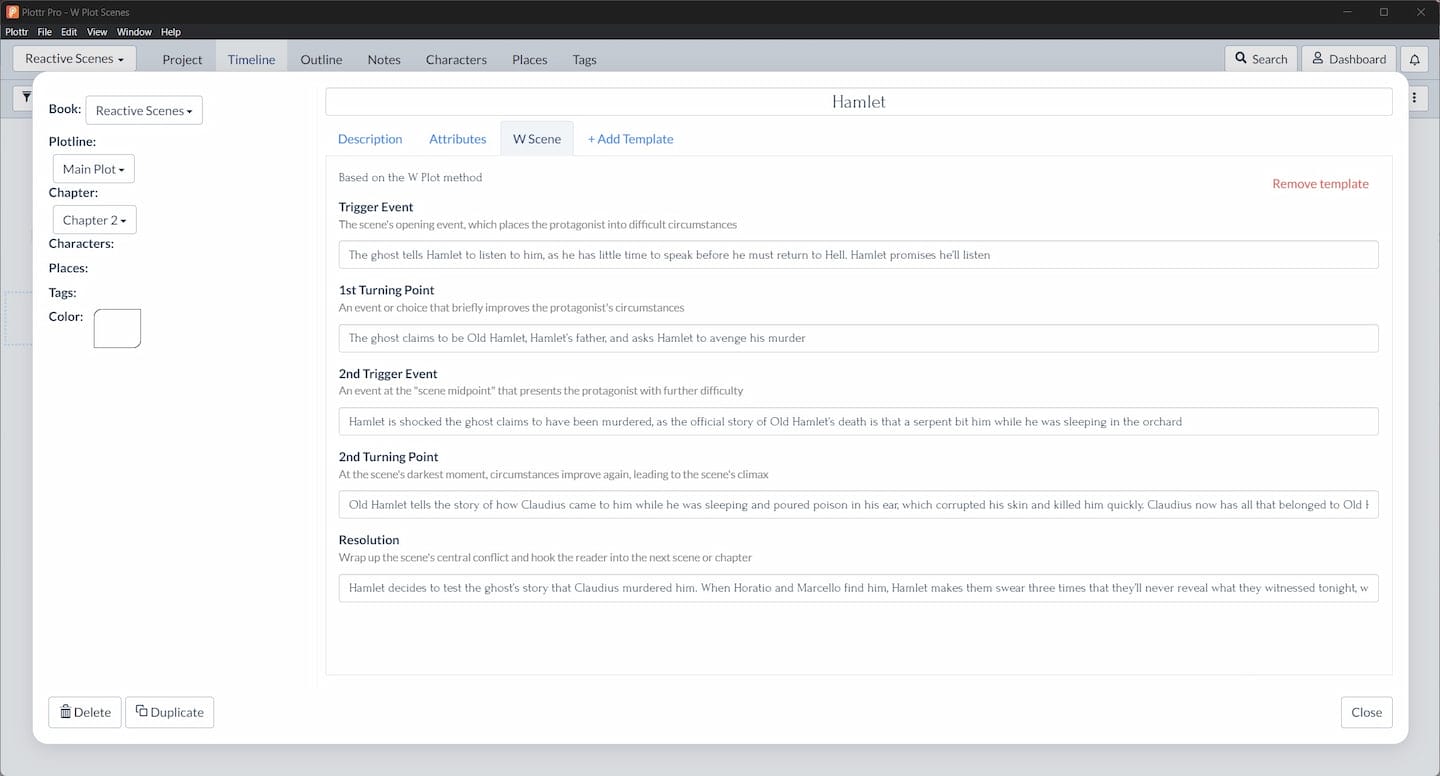Delete this scene card
Screen dimensions: 1440x776
click(85, 712)
